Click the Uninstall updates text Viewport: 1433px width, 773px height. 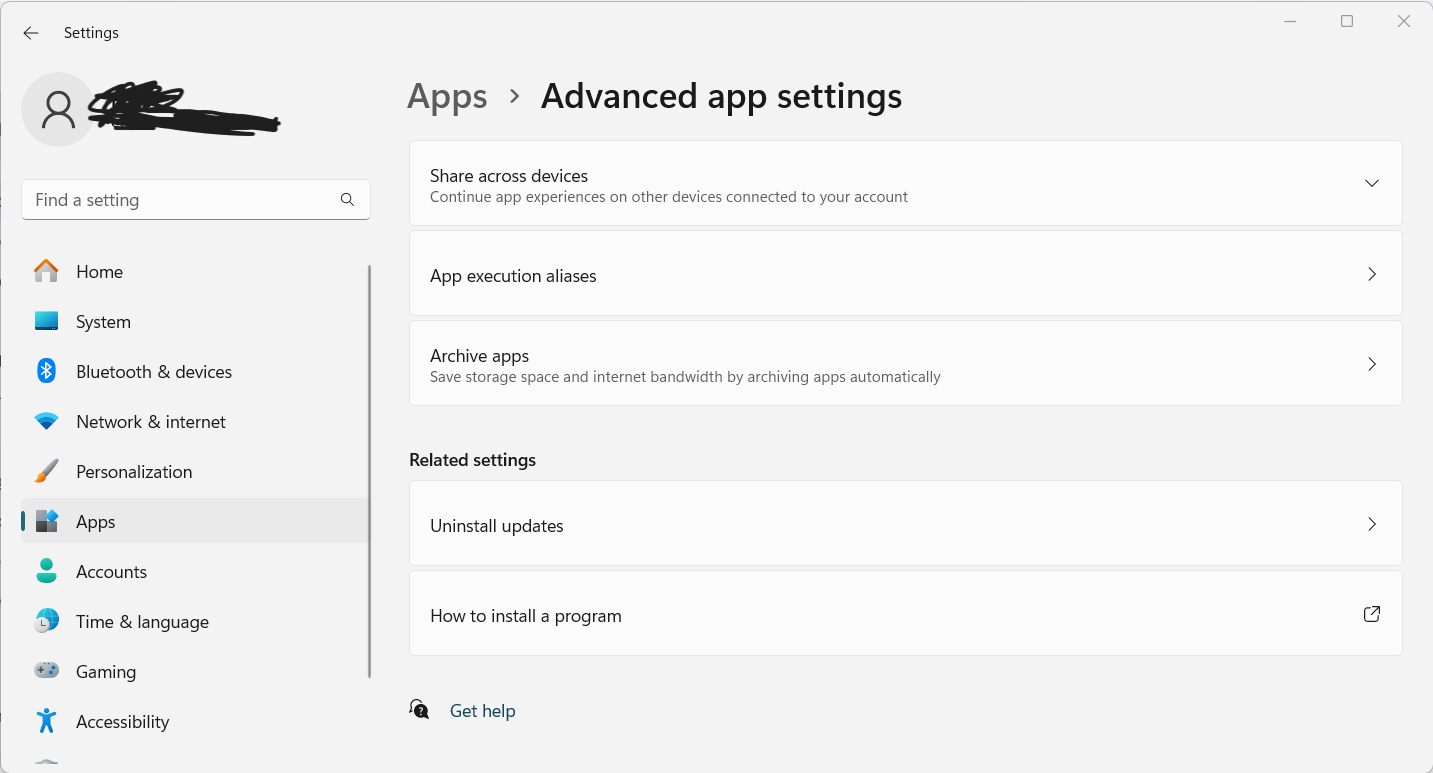497,526
